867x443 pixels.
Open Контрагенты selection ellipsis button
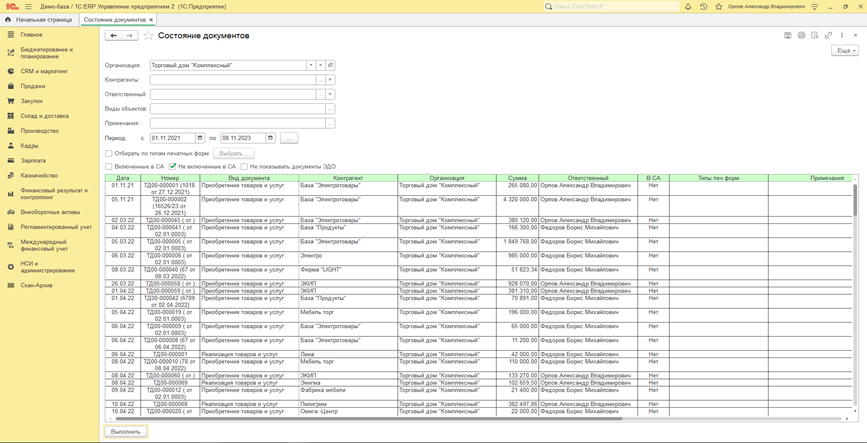pyautogui.click(x=320, y=80)
